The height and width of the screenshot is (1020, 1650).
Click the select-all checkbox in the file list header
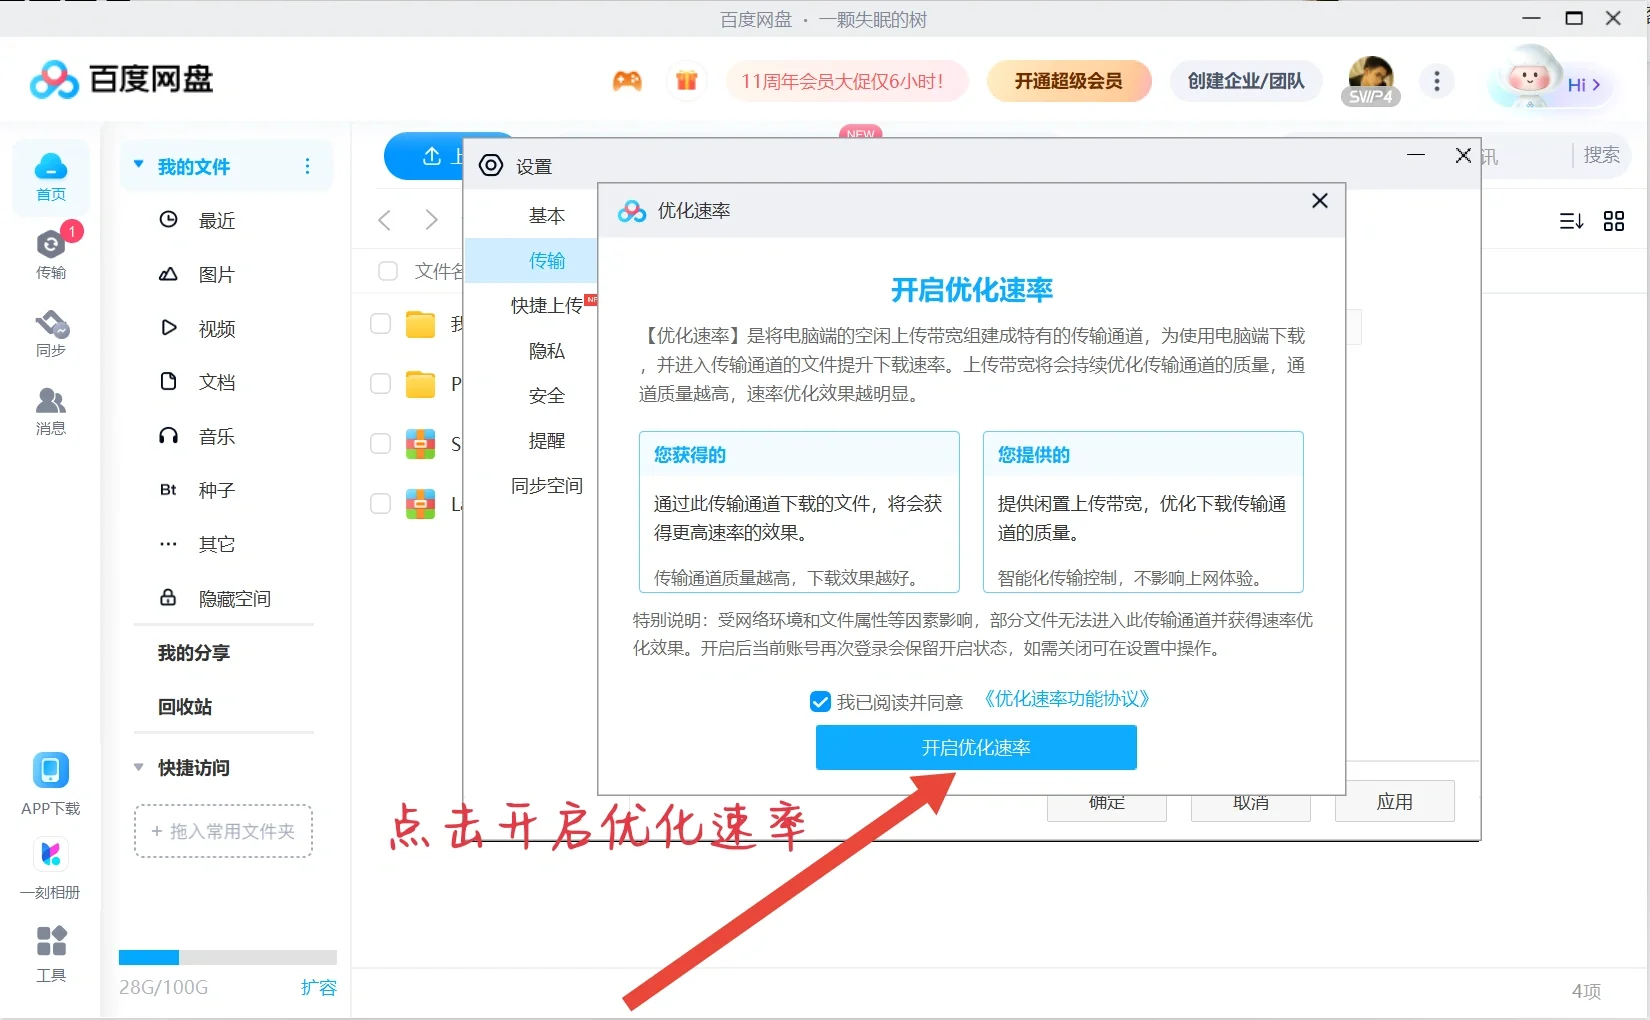387,271
